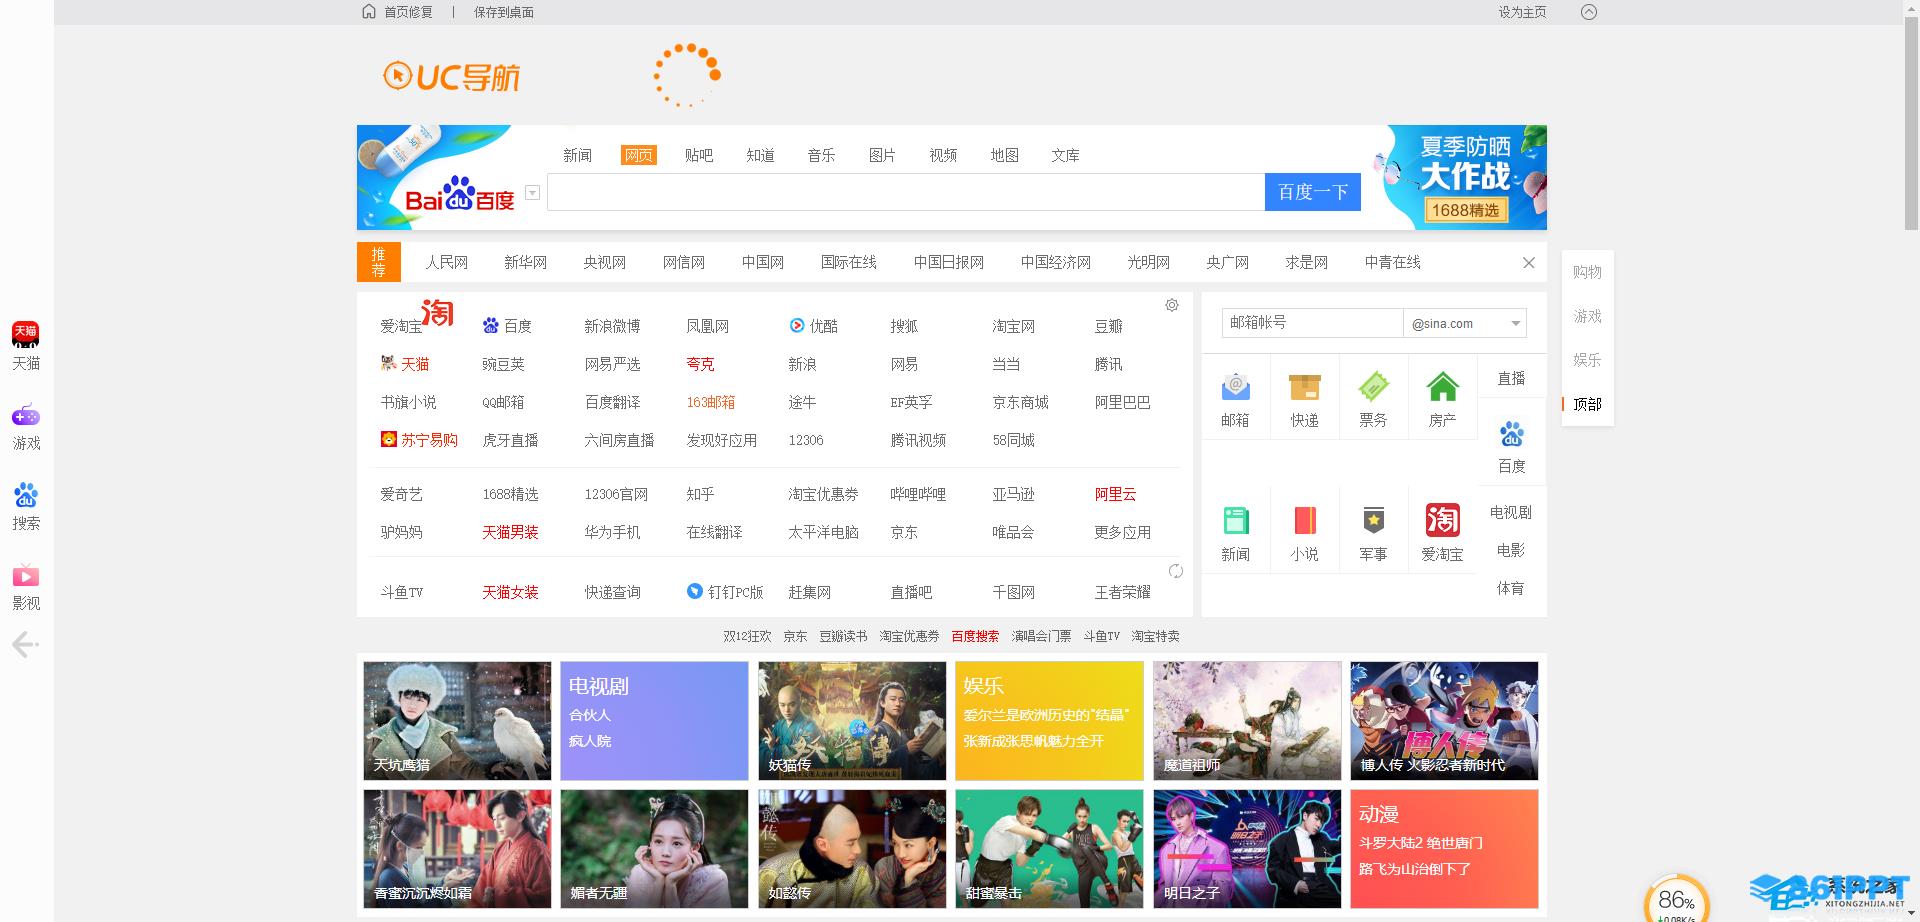
Task: Open the 电视剧 link in right panel
Action: [1511, 512]
